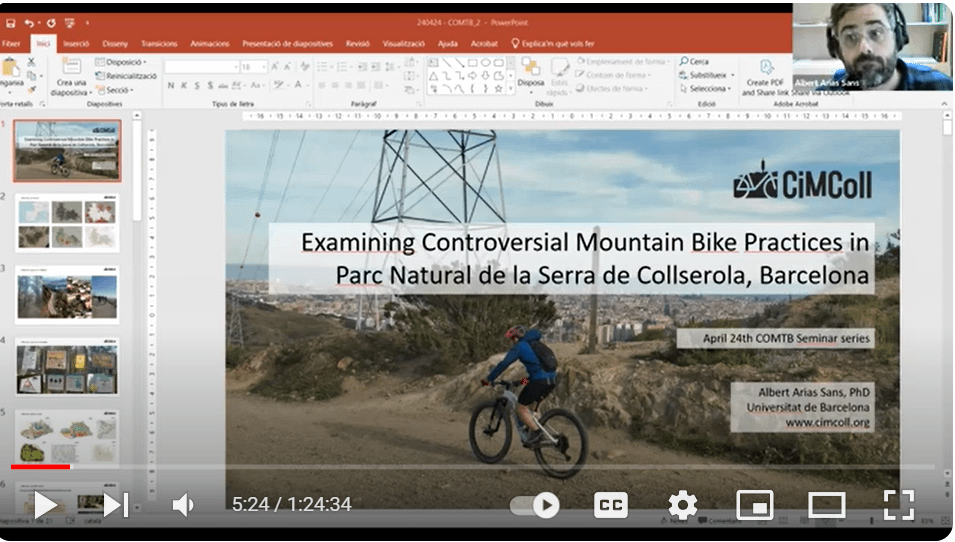Skip to the next video

coord(116,505)
